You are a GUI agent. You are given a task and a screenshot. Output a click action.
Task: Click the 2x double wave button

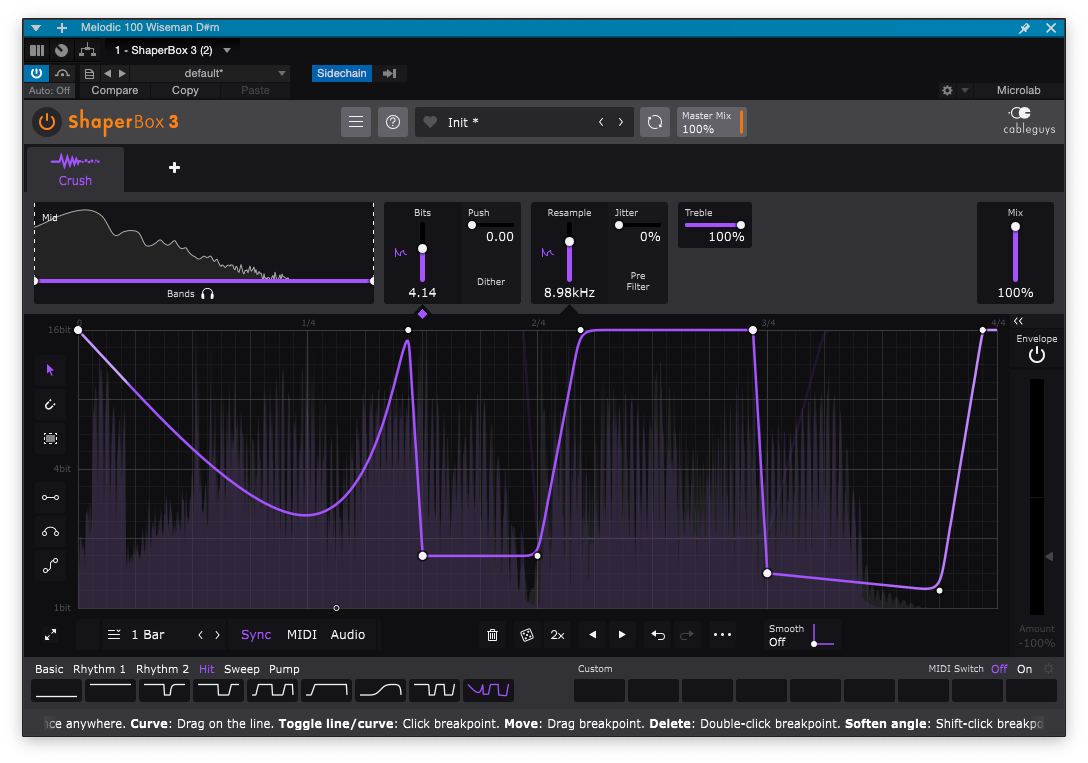pyautogui.click(x=557, y=635)
